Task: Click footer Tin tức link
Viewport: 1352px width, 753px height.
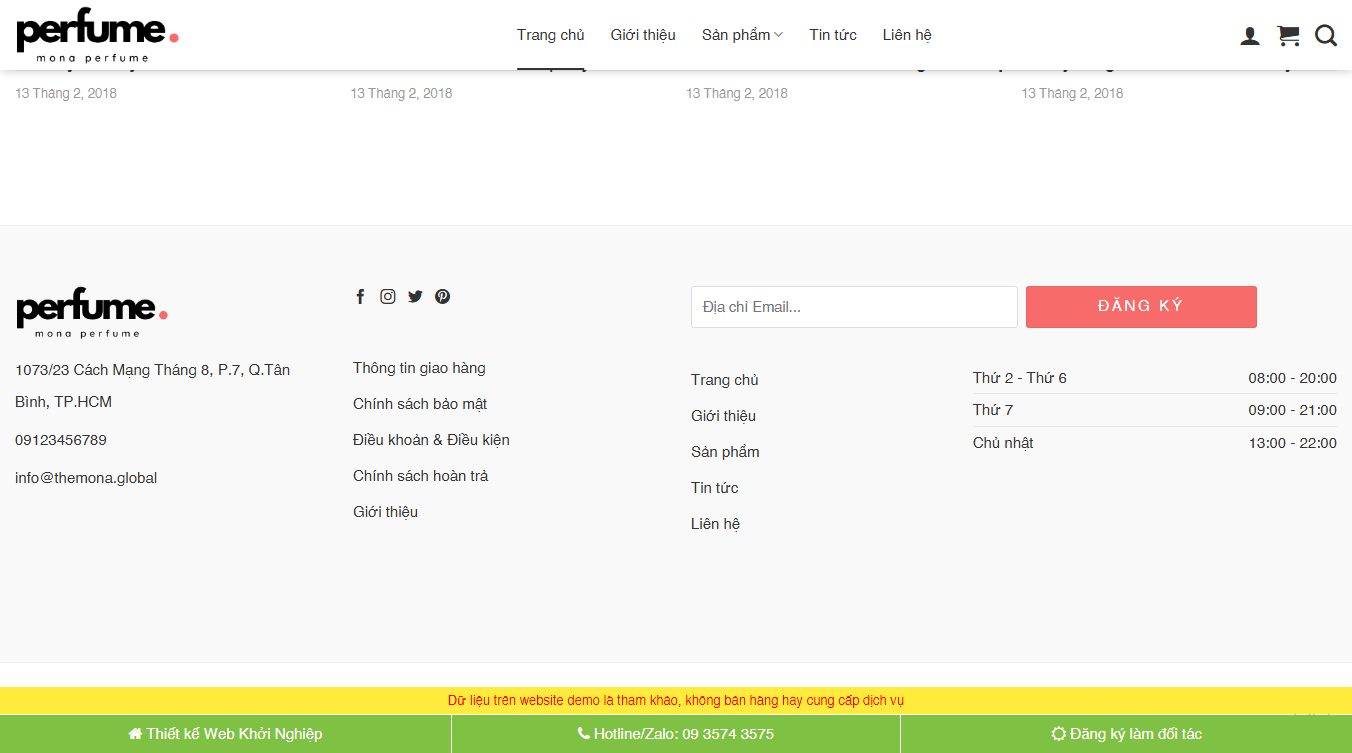Action: click(x=715, y=488)
